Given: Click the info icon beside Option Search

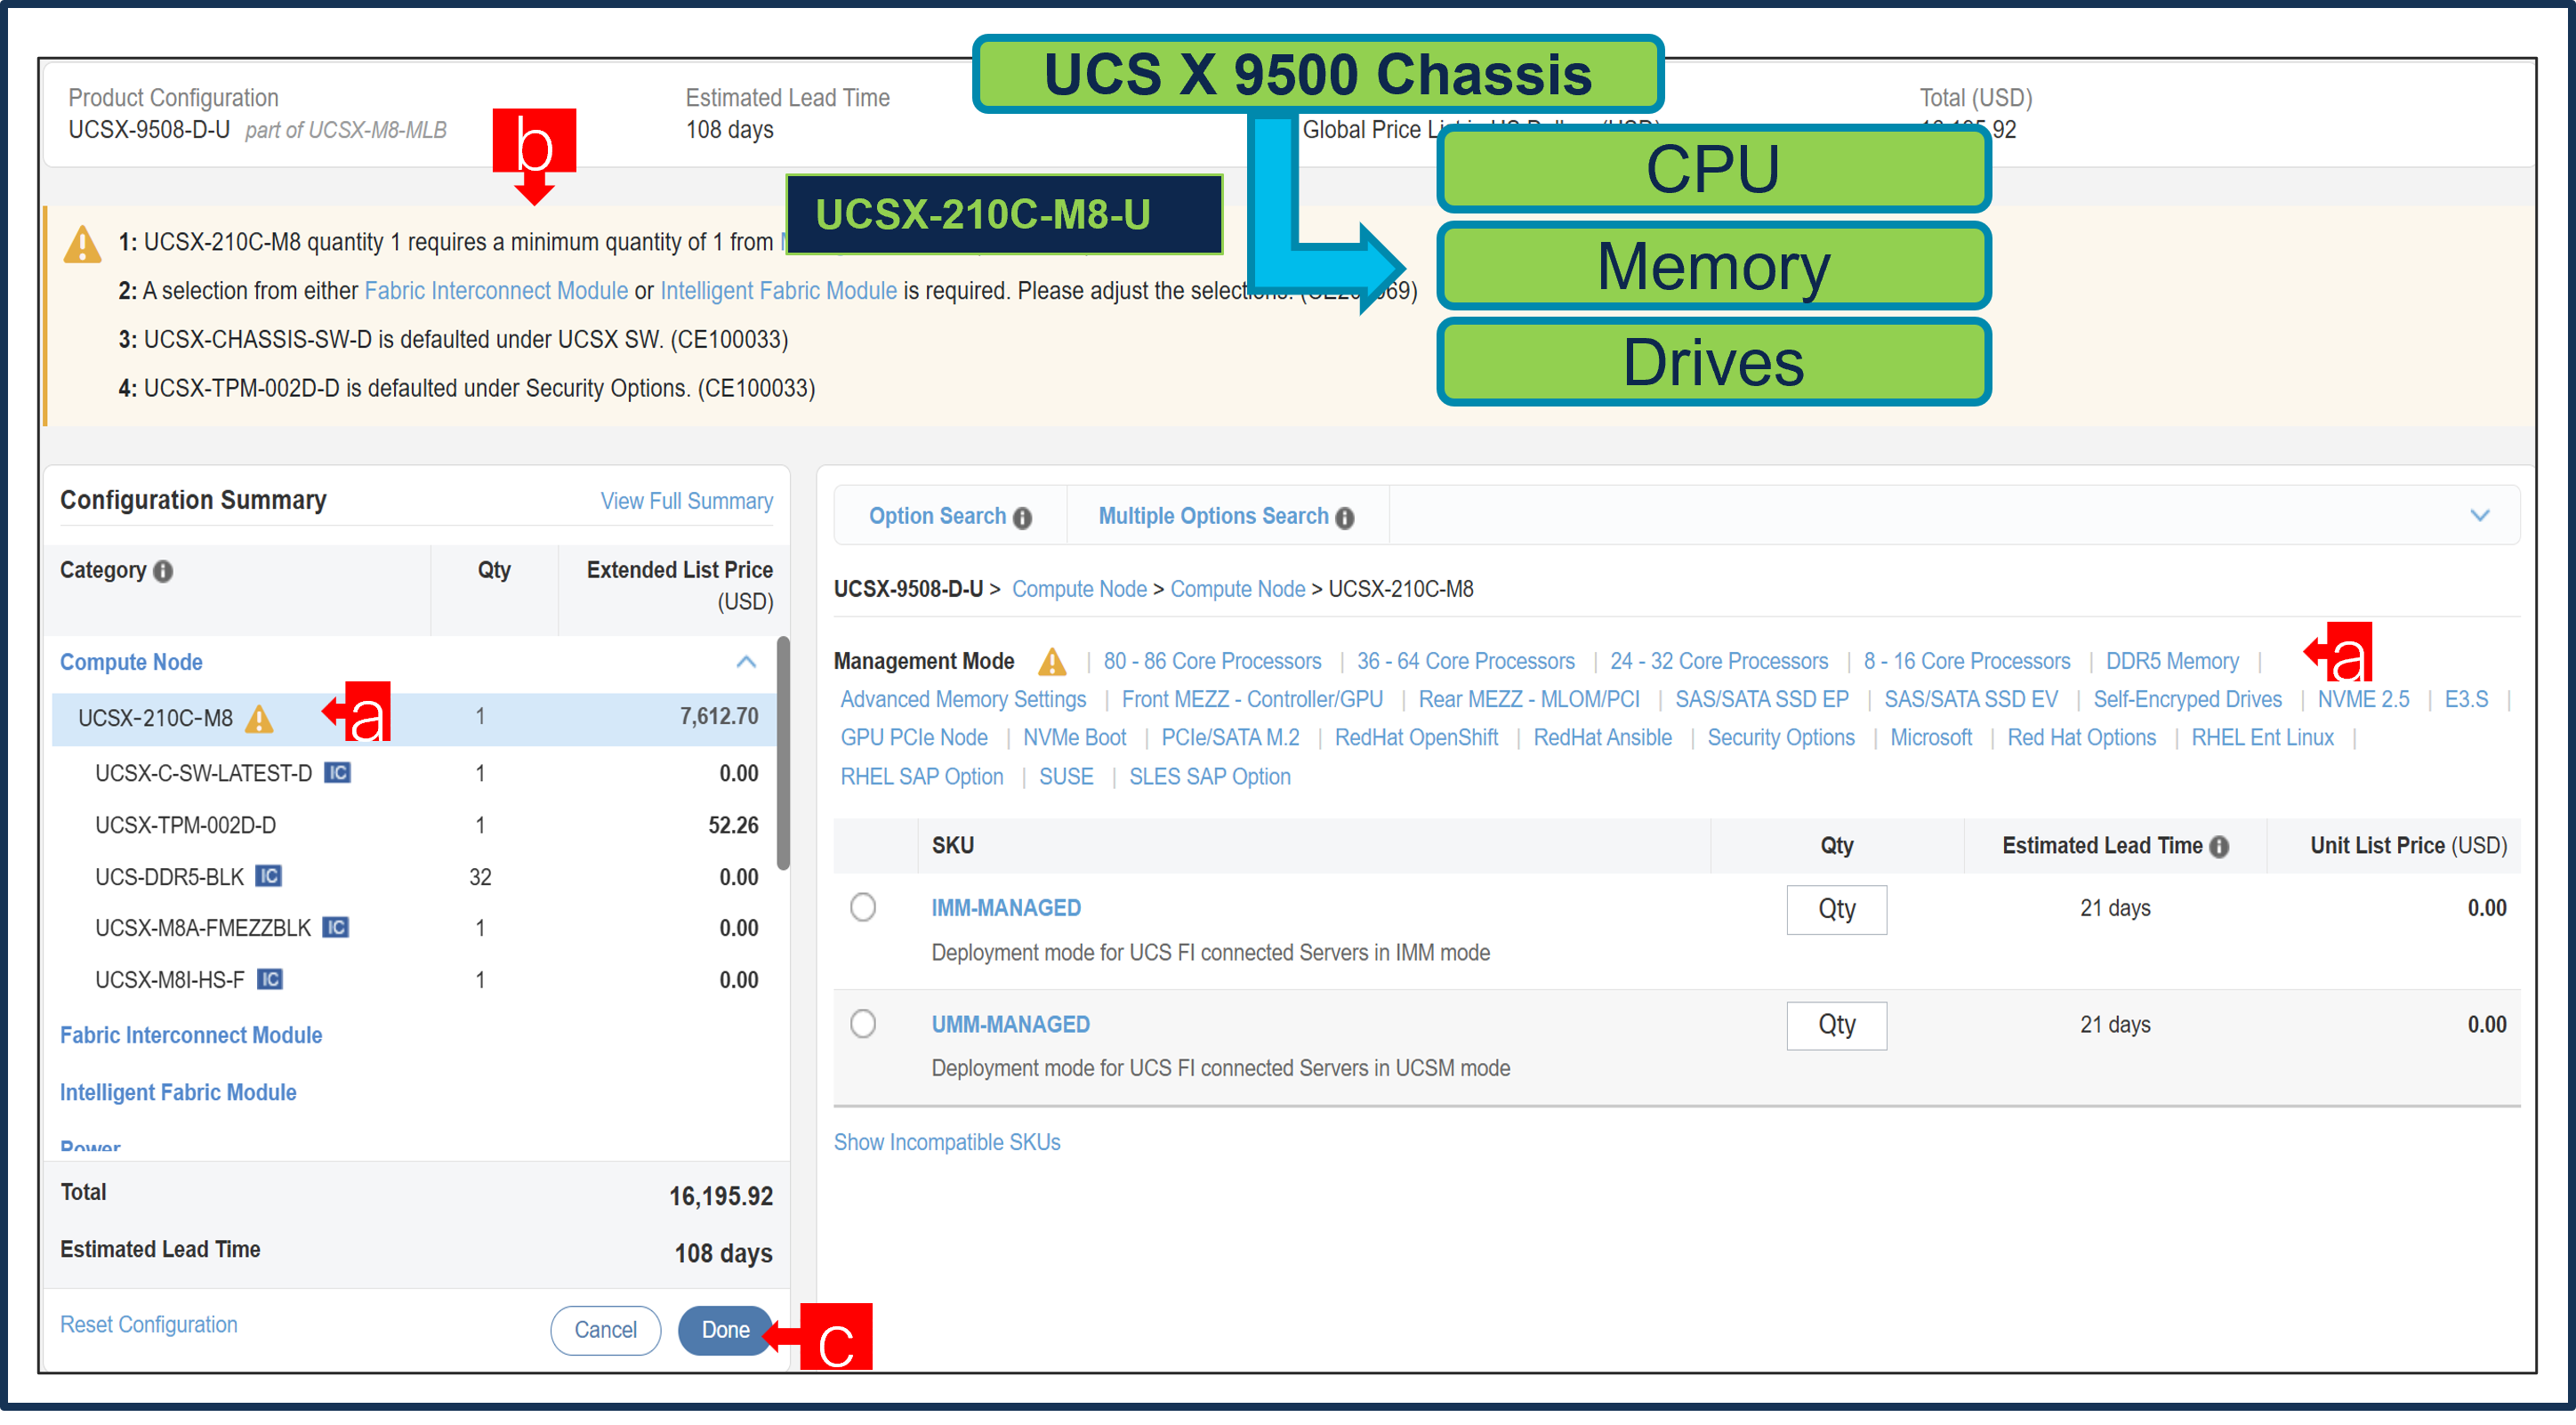Looking at the screenshot, I should (1022, 518).
